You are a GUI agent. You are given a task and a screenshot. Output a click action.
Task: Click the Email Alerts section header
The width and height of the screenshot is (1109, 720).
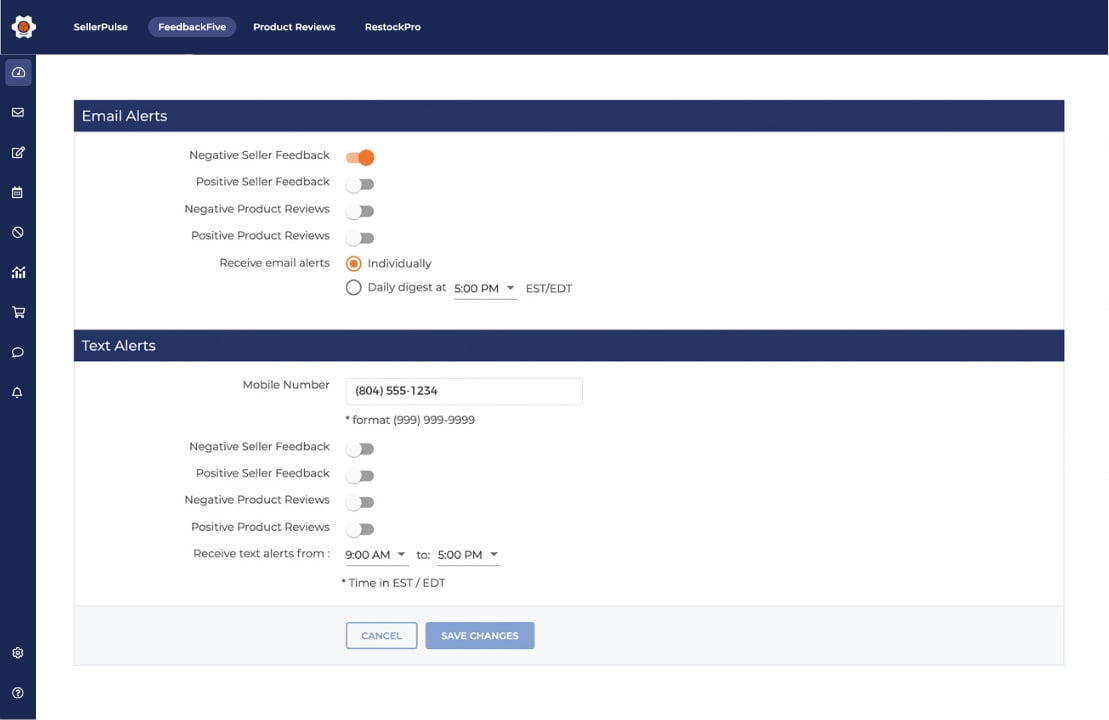click(569, 116)
